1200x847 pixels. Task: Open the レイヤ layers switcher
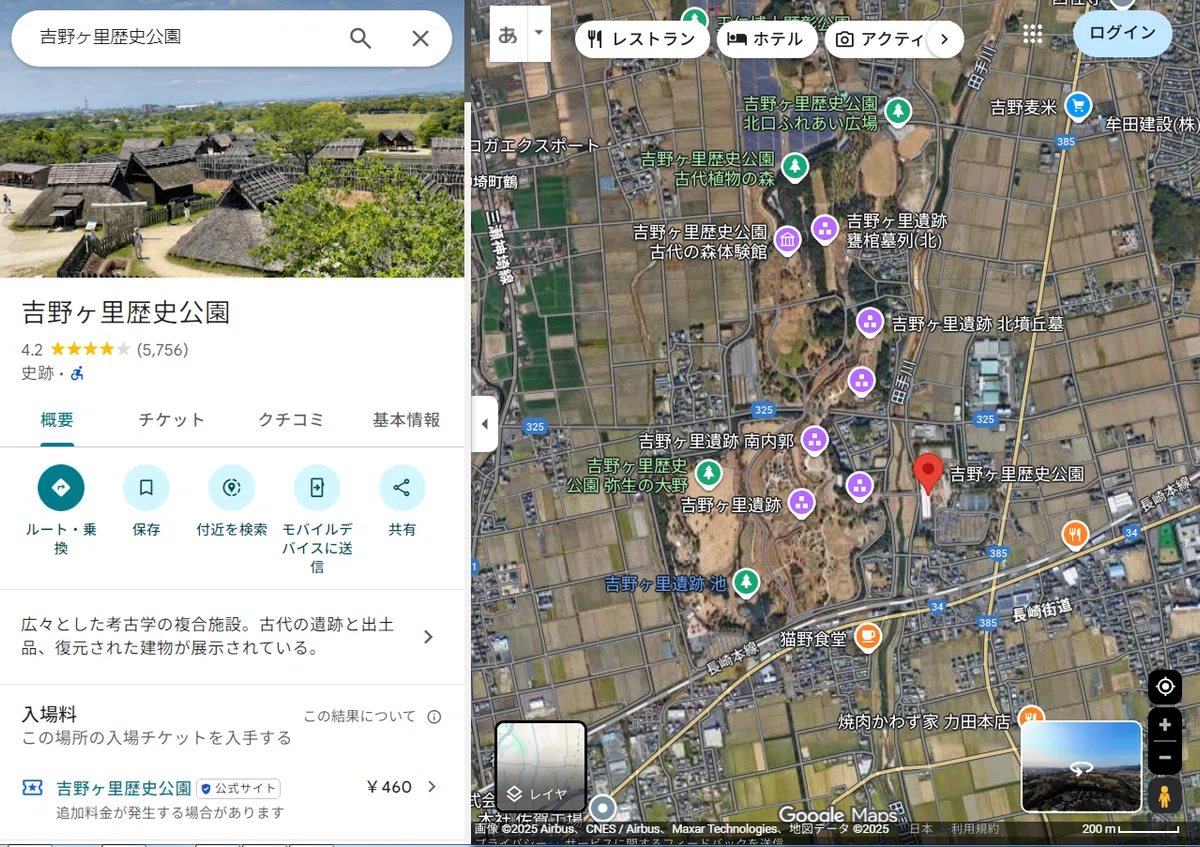541,767
